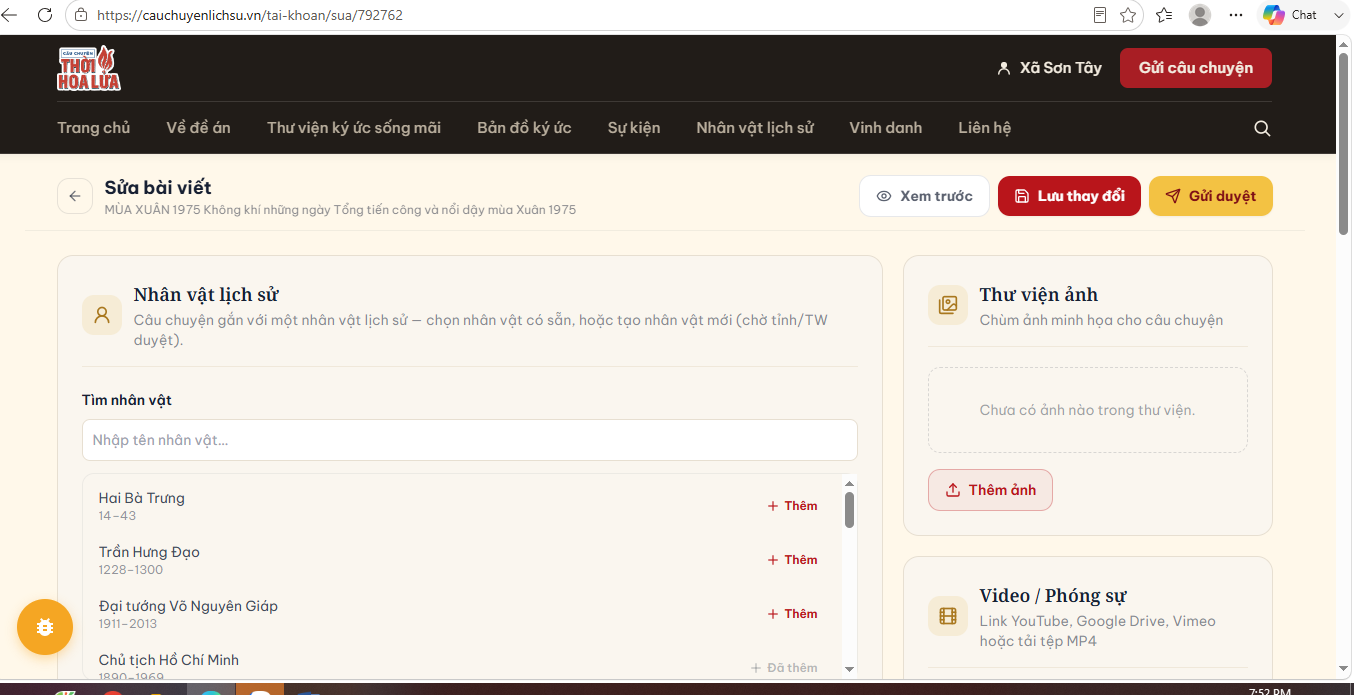1354x695 pixels.
Task: Go to the Trang chủ menu item
Action: (x=94, y=128)
